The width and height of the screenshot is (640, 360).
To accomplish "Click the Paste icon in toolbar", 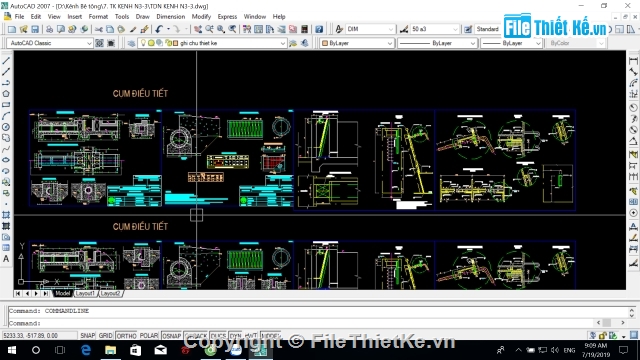I will tap(121, 29).
